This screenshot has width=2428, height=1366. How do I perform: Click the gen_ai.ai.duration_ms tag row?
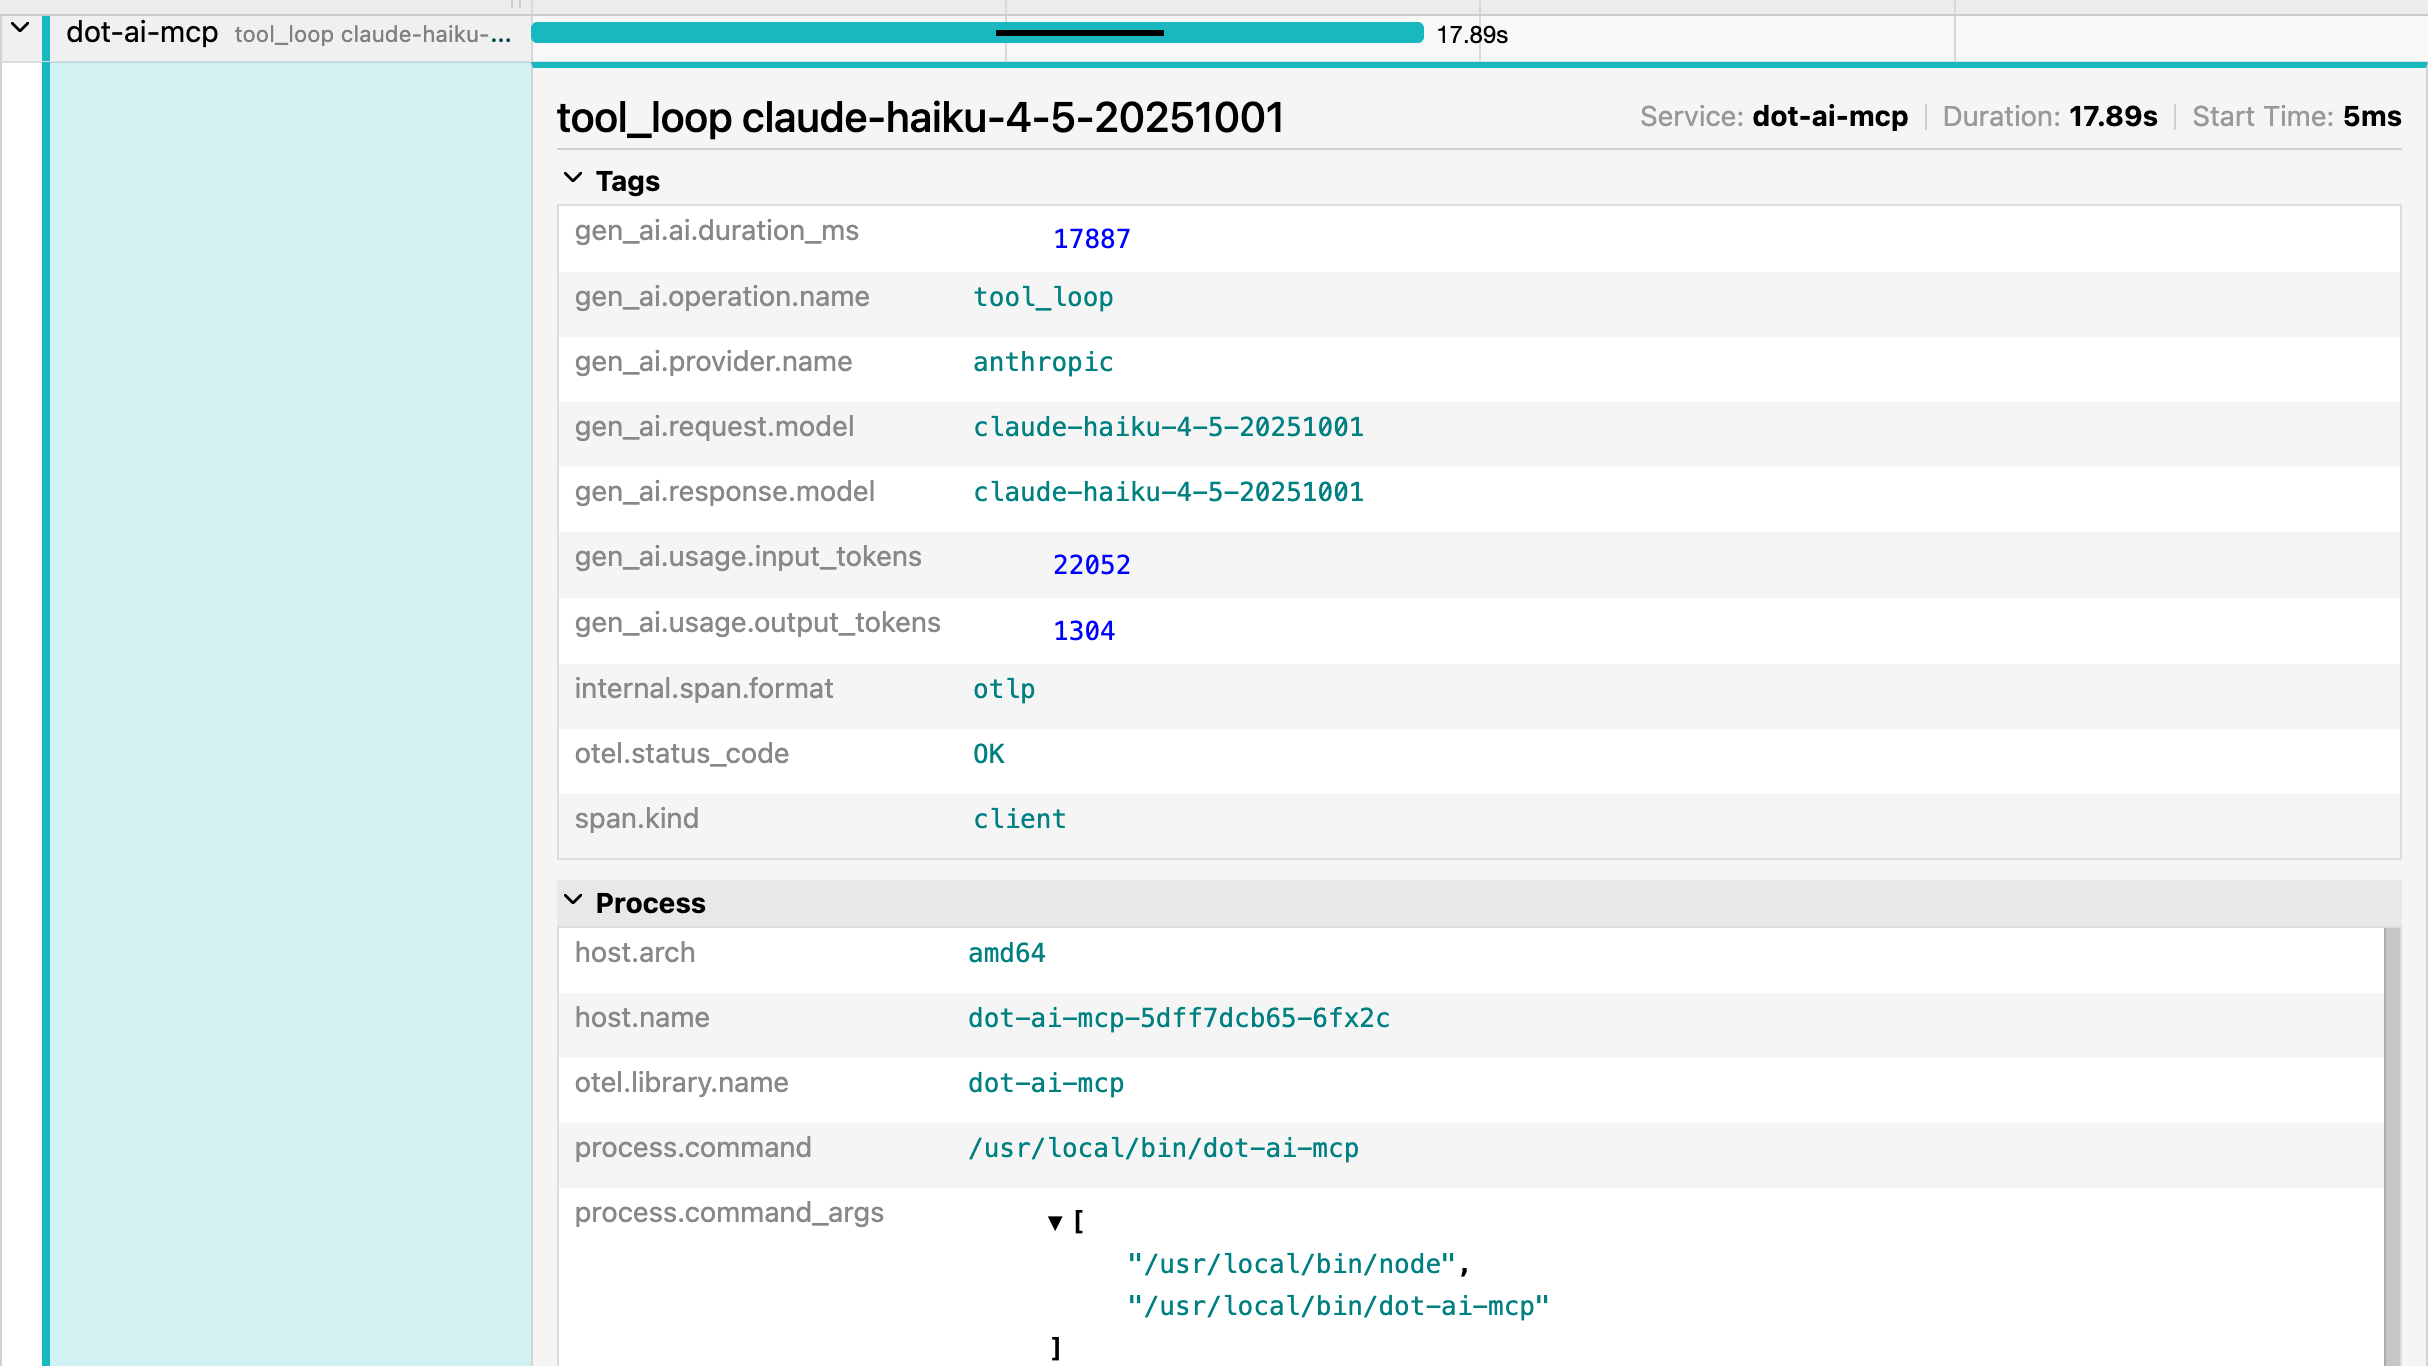[x=716, y=232]
